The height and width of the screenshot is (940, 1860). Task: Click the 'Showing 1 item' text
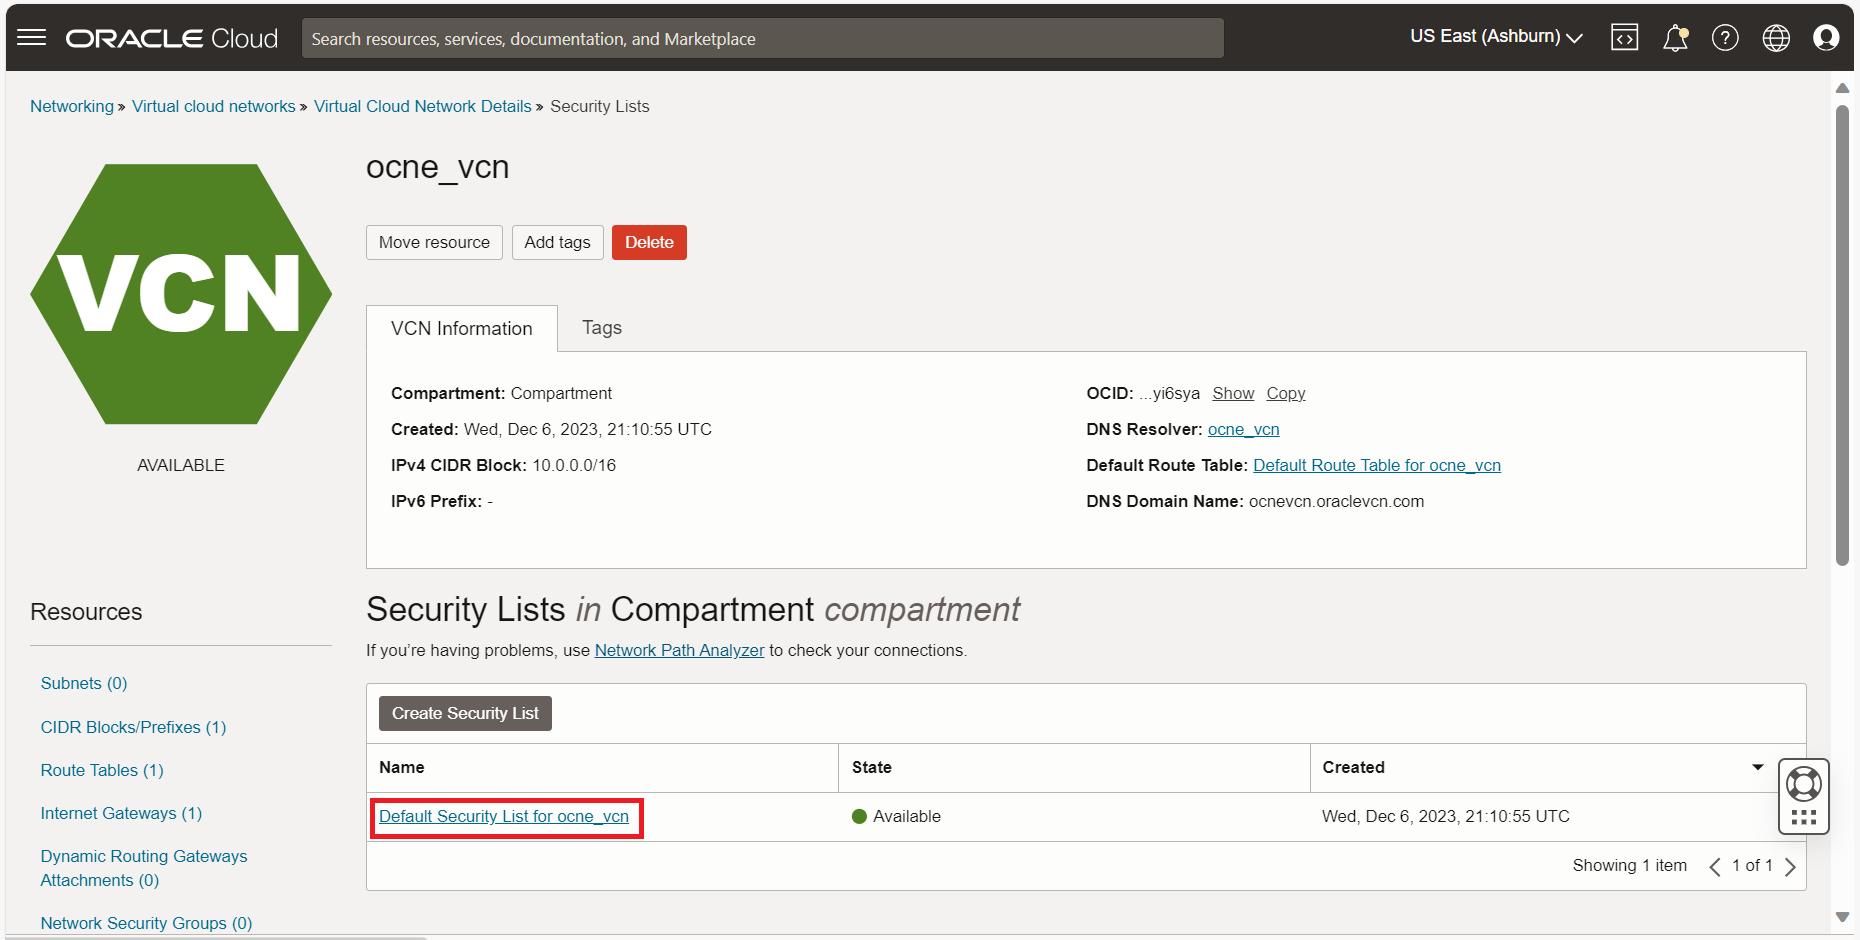(x=1630, y=865)
